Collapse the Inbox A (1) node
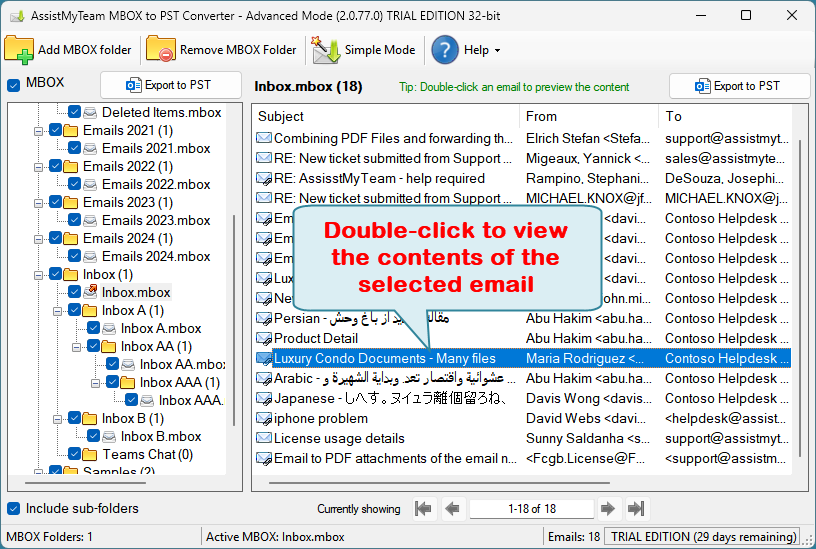 (57, 311)
